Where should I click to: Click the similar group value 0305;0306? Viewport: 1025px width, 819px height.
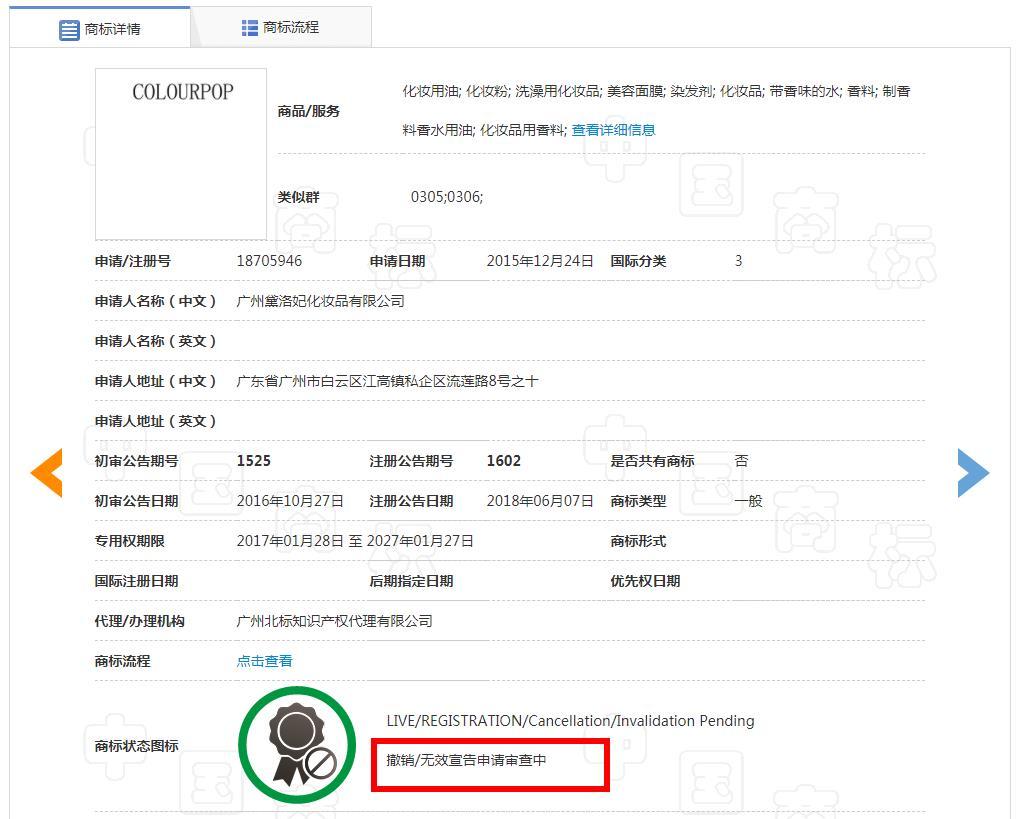tap(446, 197)
